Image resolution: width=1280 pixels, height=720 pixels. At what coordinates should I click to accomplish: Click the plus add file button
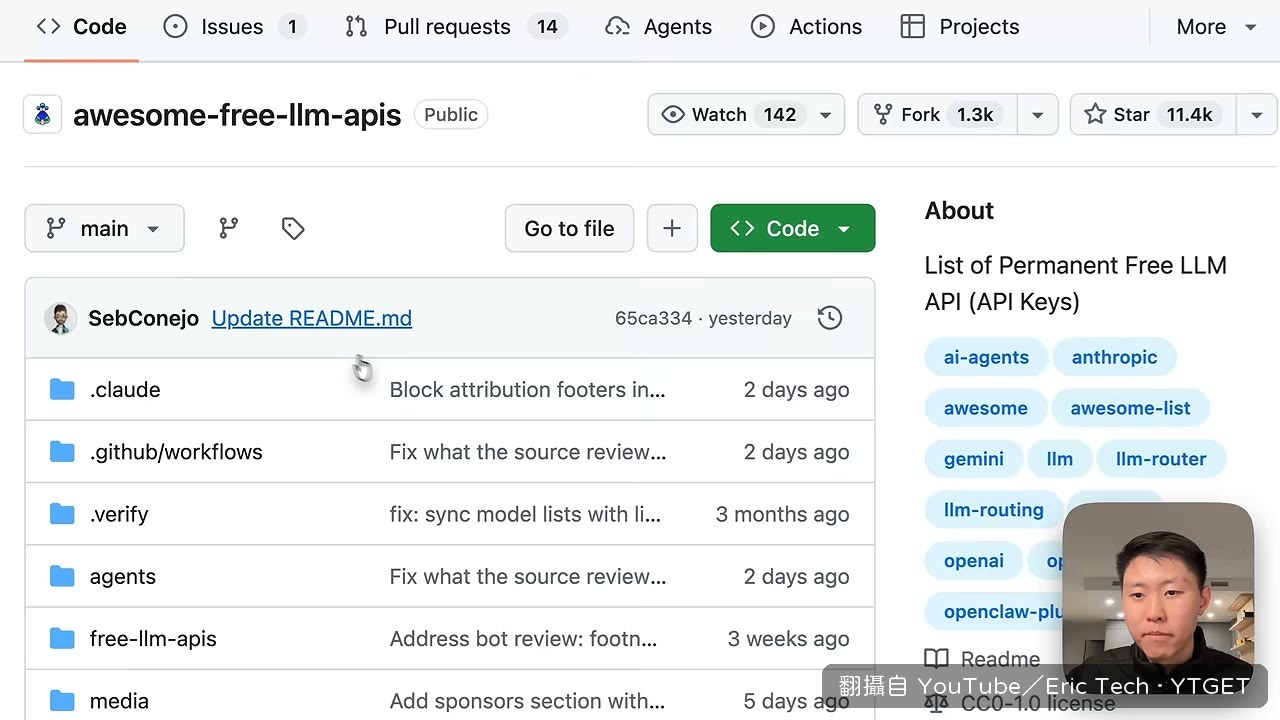point(672,228)
